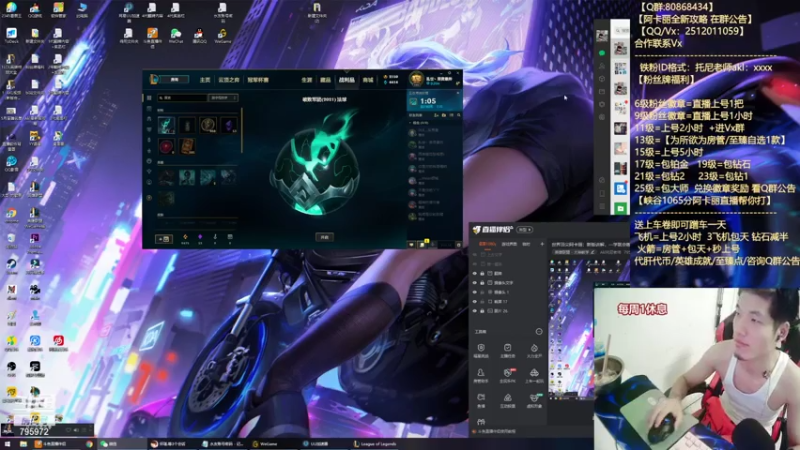Collapse the 工具箱 toolbox section

[x=539, y=332]
